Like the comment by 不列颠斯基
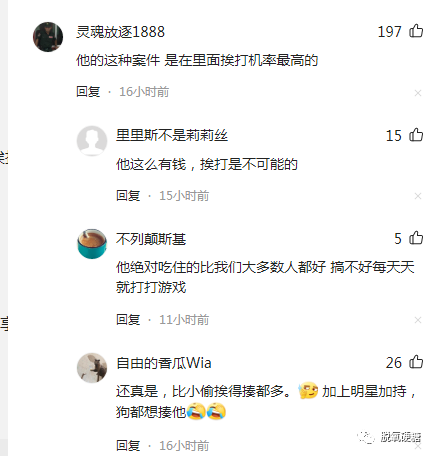434x456 pixels. (x=416, y=238)
